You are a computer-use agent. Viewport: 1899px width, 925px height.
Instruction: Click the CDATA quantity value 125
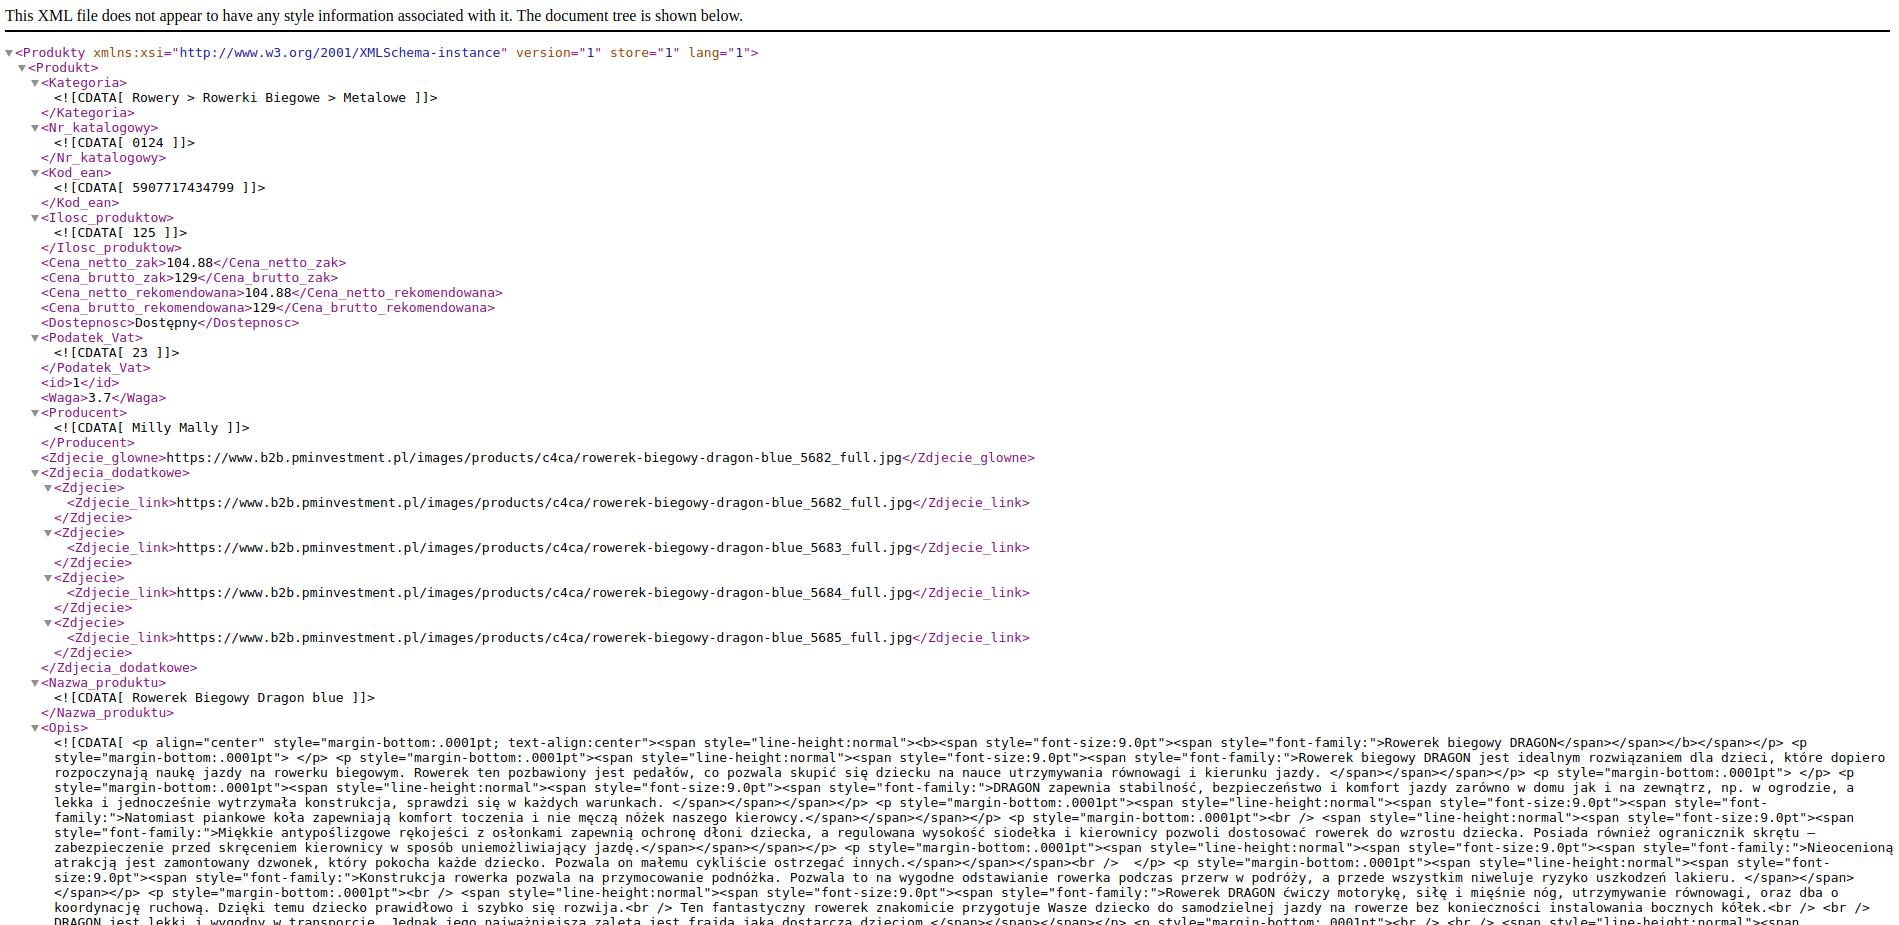(x=121, y=233)
